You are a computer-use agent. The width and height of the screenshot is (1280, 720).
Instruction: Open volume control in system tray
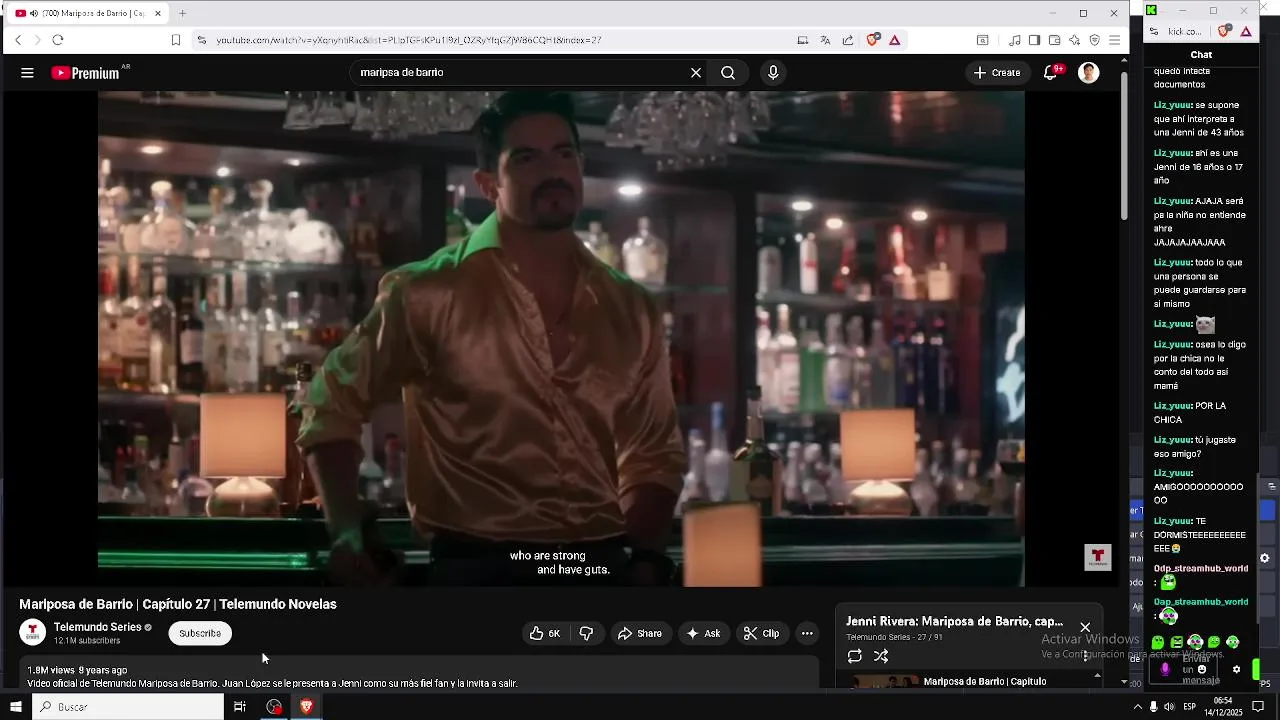pyautogui.click(x=1169, y=707)
